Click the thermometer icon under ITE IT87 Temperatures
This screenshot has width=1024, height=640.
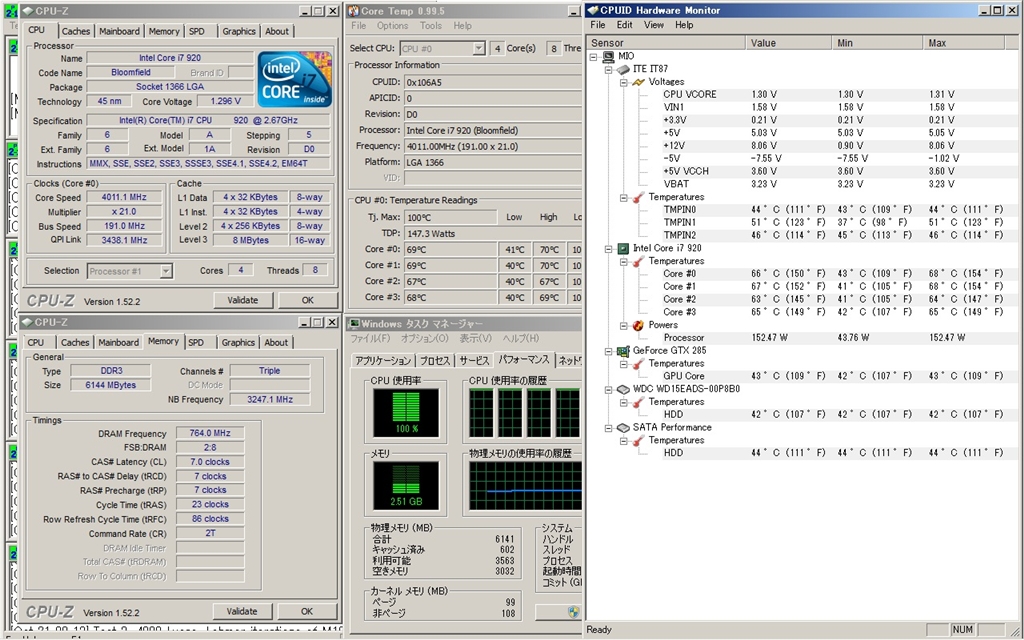[x=639, y=197]
